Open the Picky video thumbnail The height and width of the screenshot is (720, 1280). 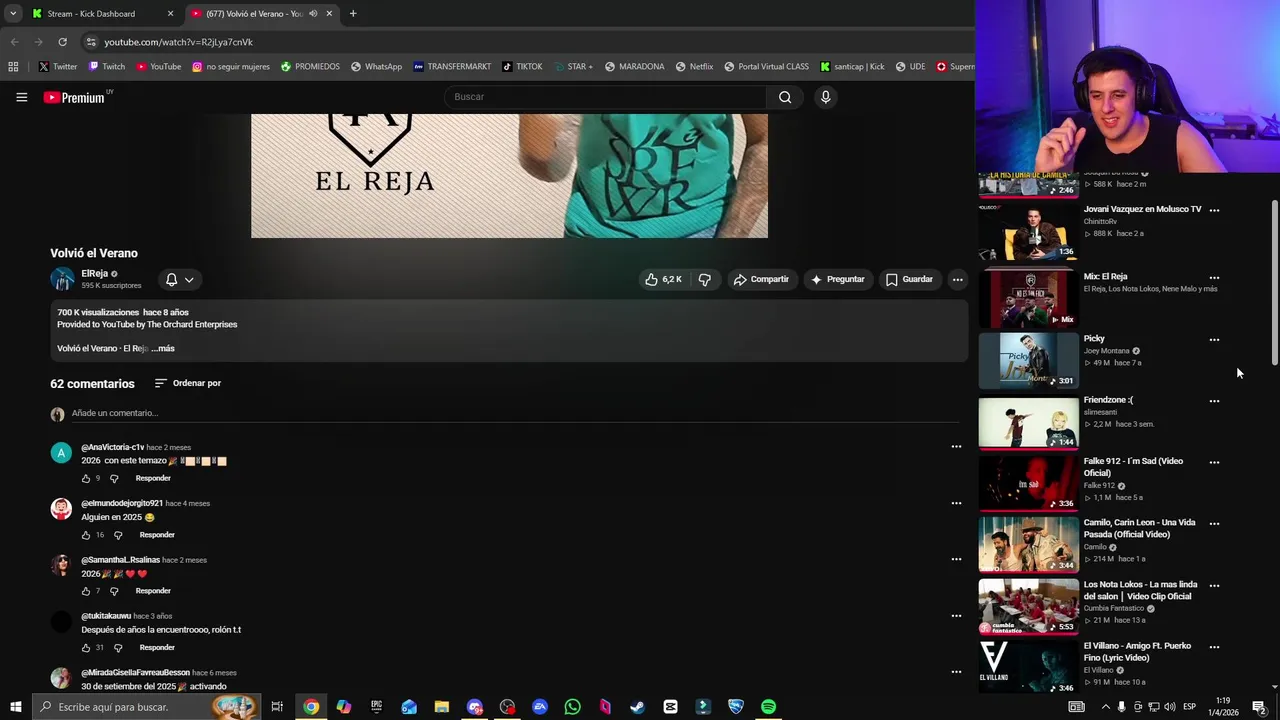(1028, 360)
